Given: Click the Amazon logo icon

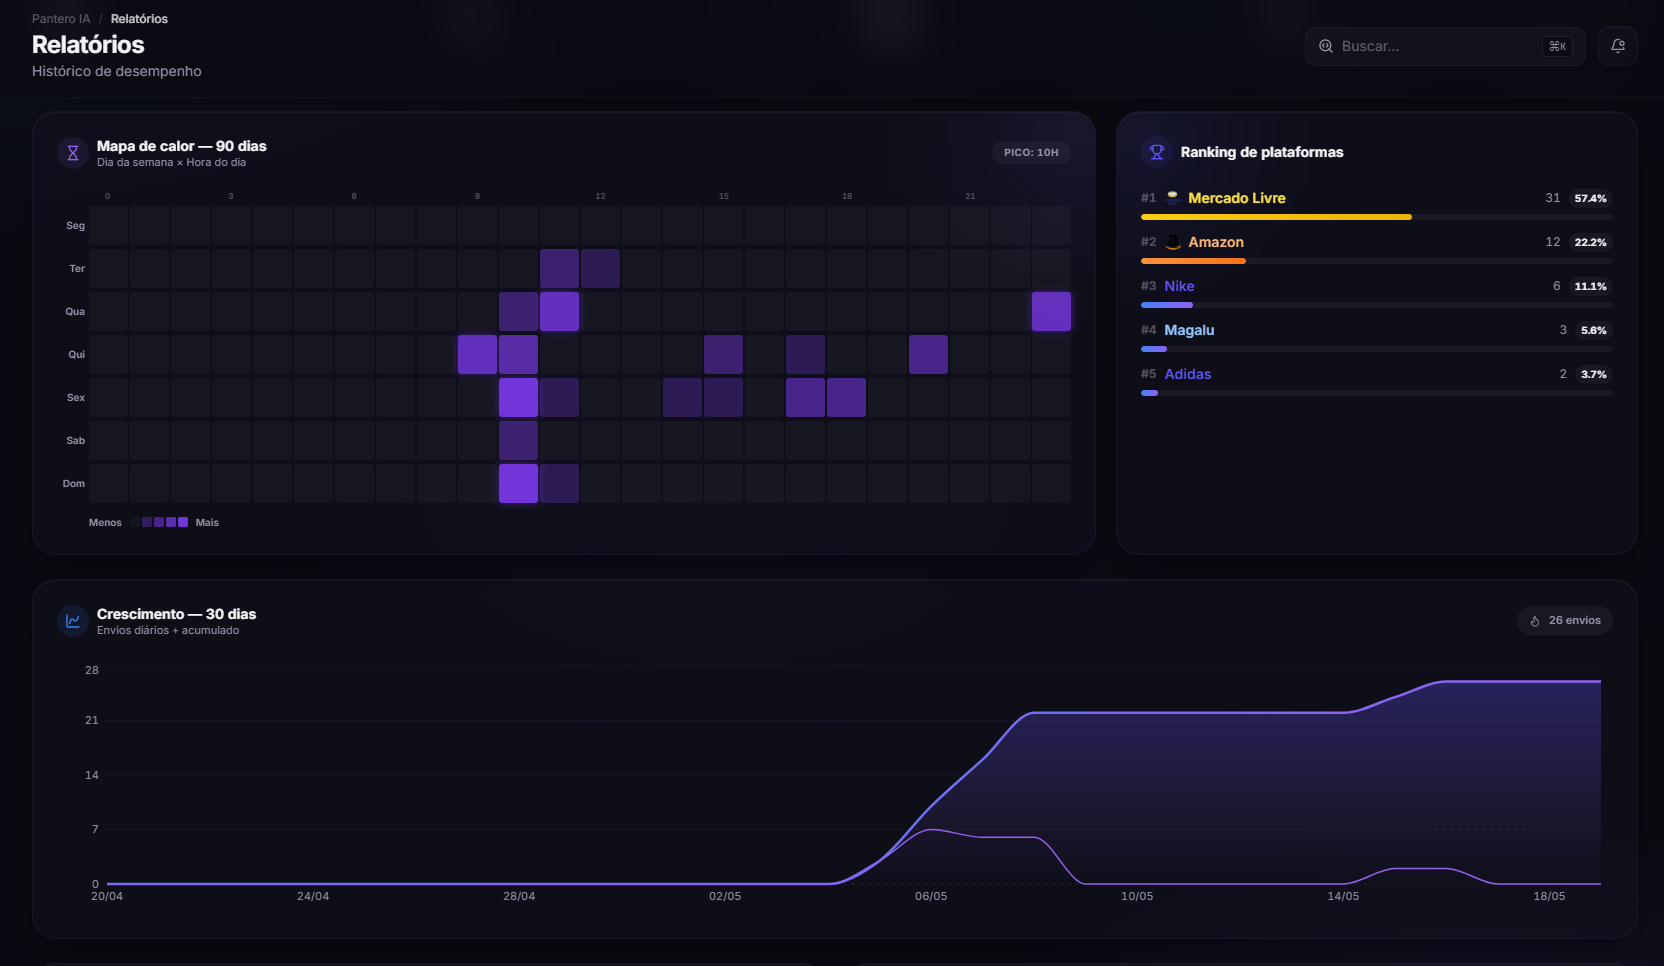Looking at the screenshot, I should (x=1173, y=242).
